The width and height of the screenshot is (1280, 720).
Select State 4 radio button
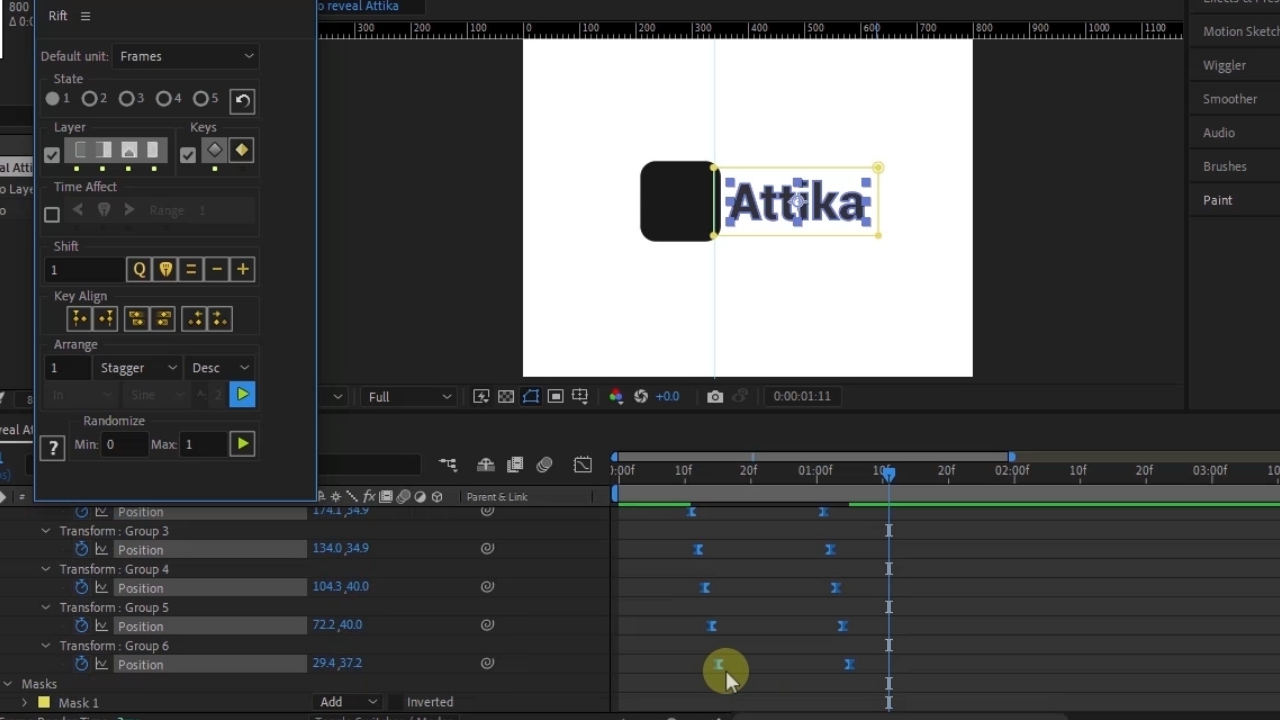164,98
